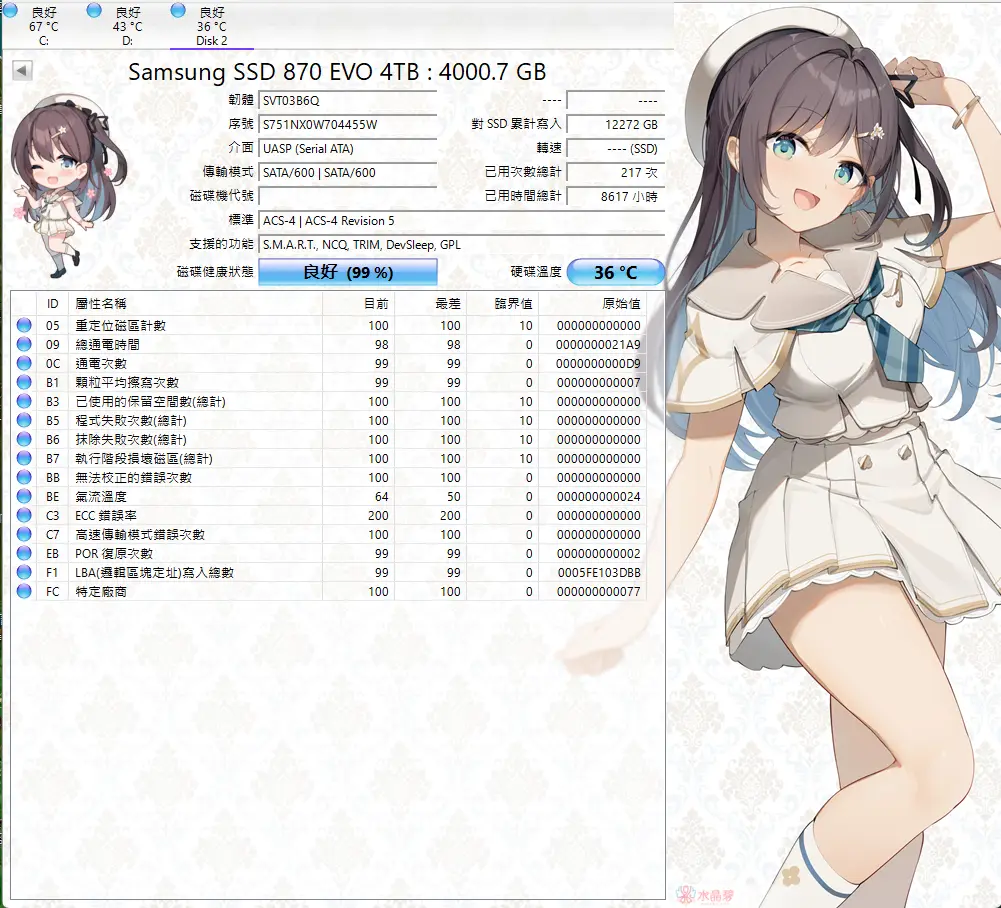Viewport: 1001px width, 908px height.
Task: Click status orb for F1 LBA 寫入總數
Action: [25, 572]
